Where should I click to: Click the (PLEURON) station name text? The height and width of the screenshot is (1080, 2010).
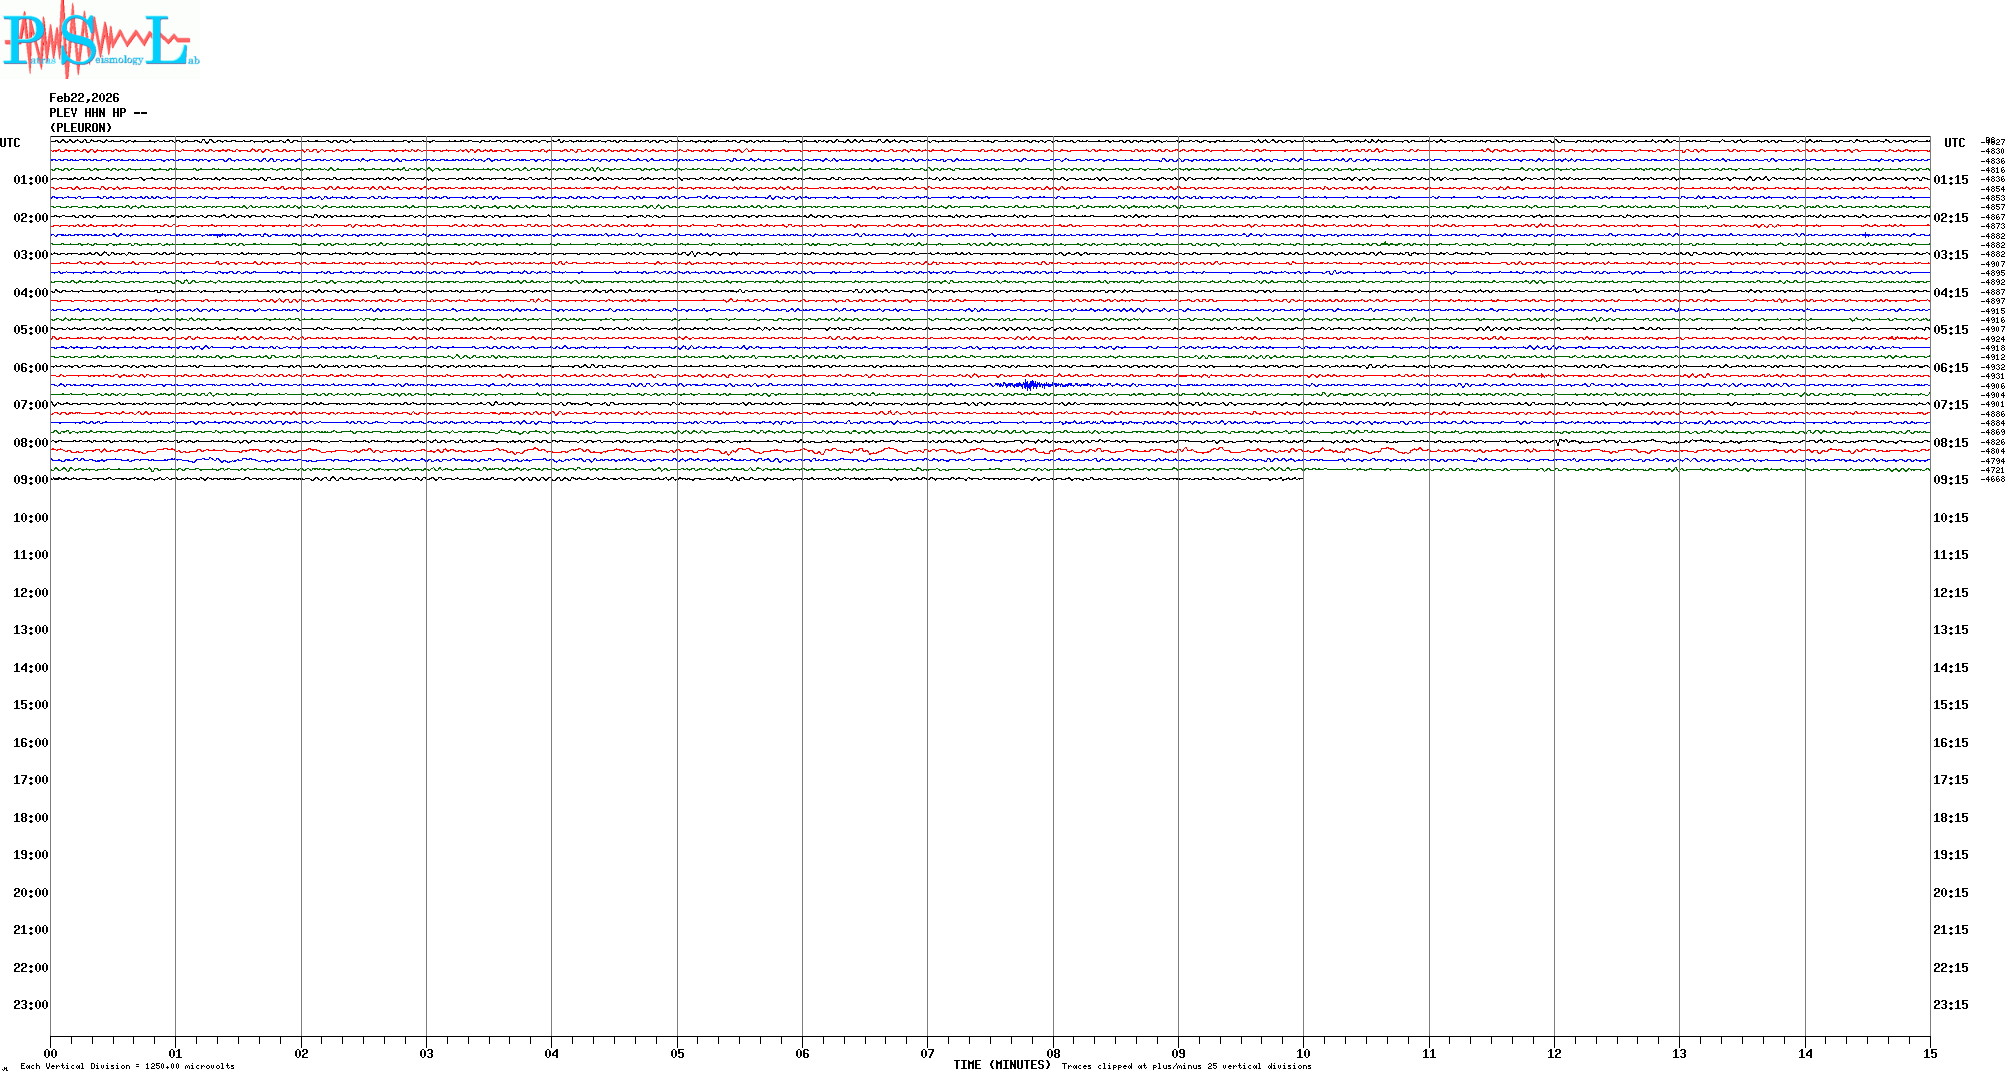click(x=81, y=128)
